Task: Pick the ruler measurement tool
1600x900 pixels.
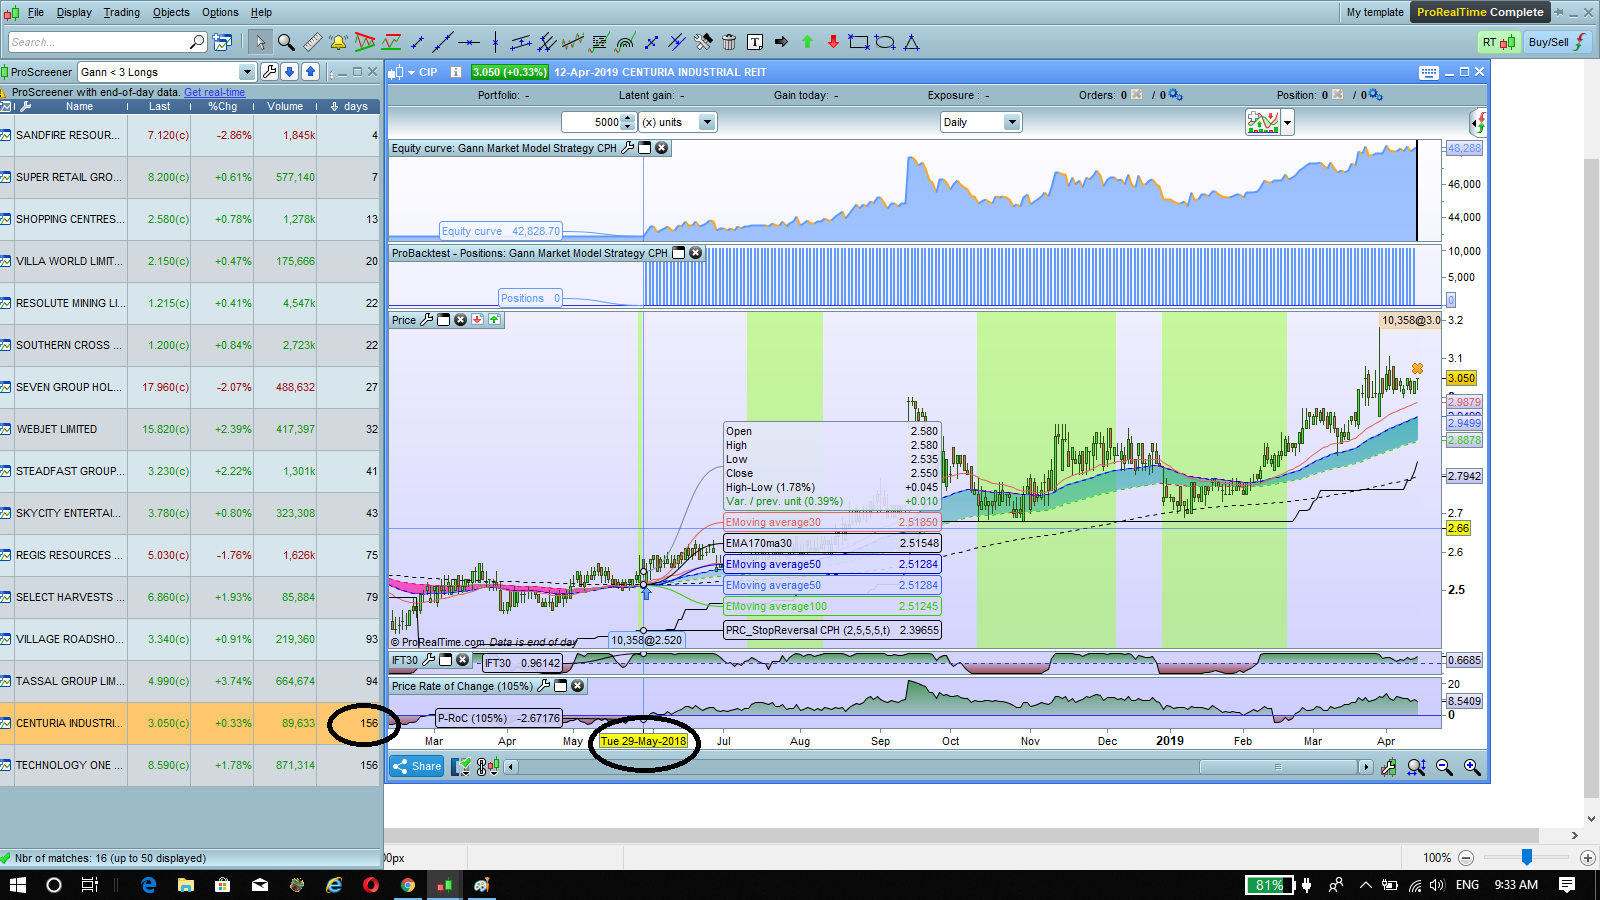Action: 313,42
